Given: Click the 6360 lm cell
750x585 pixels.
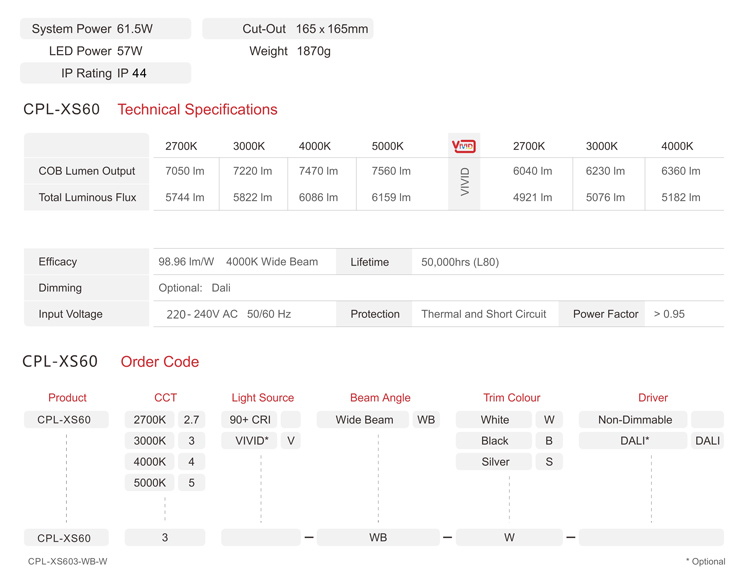Looking at the screenshot, I should 681,171.
